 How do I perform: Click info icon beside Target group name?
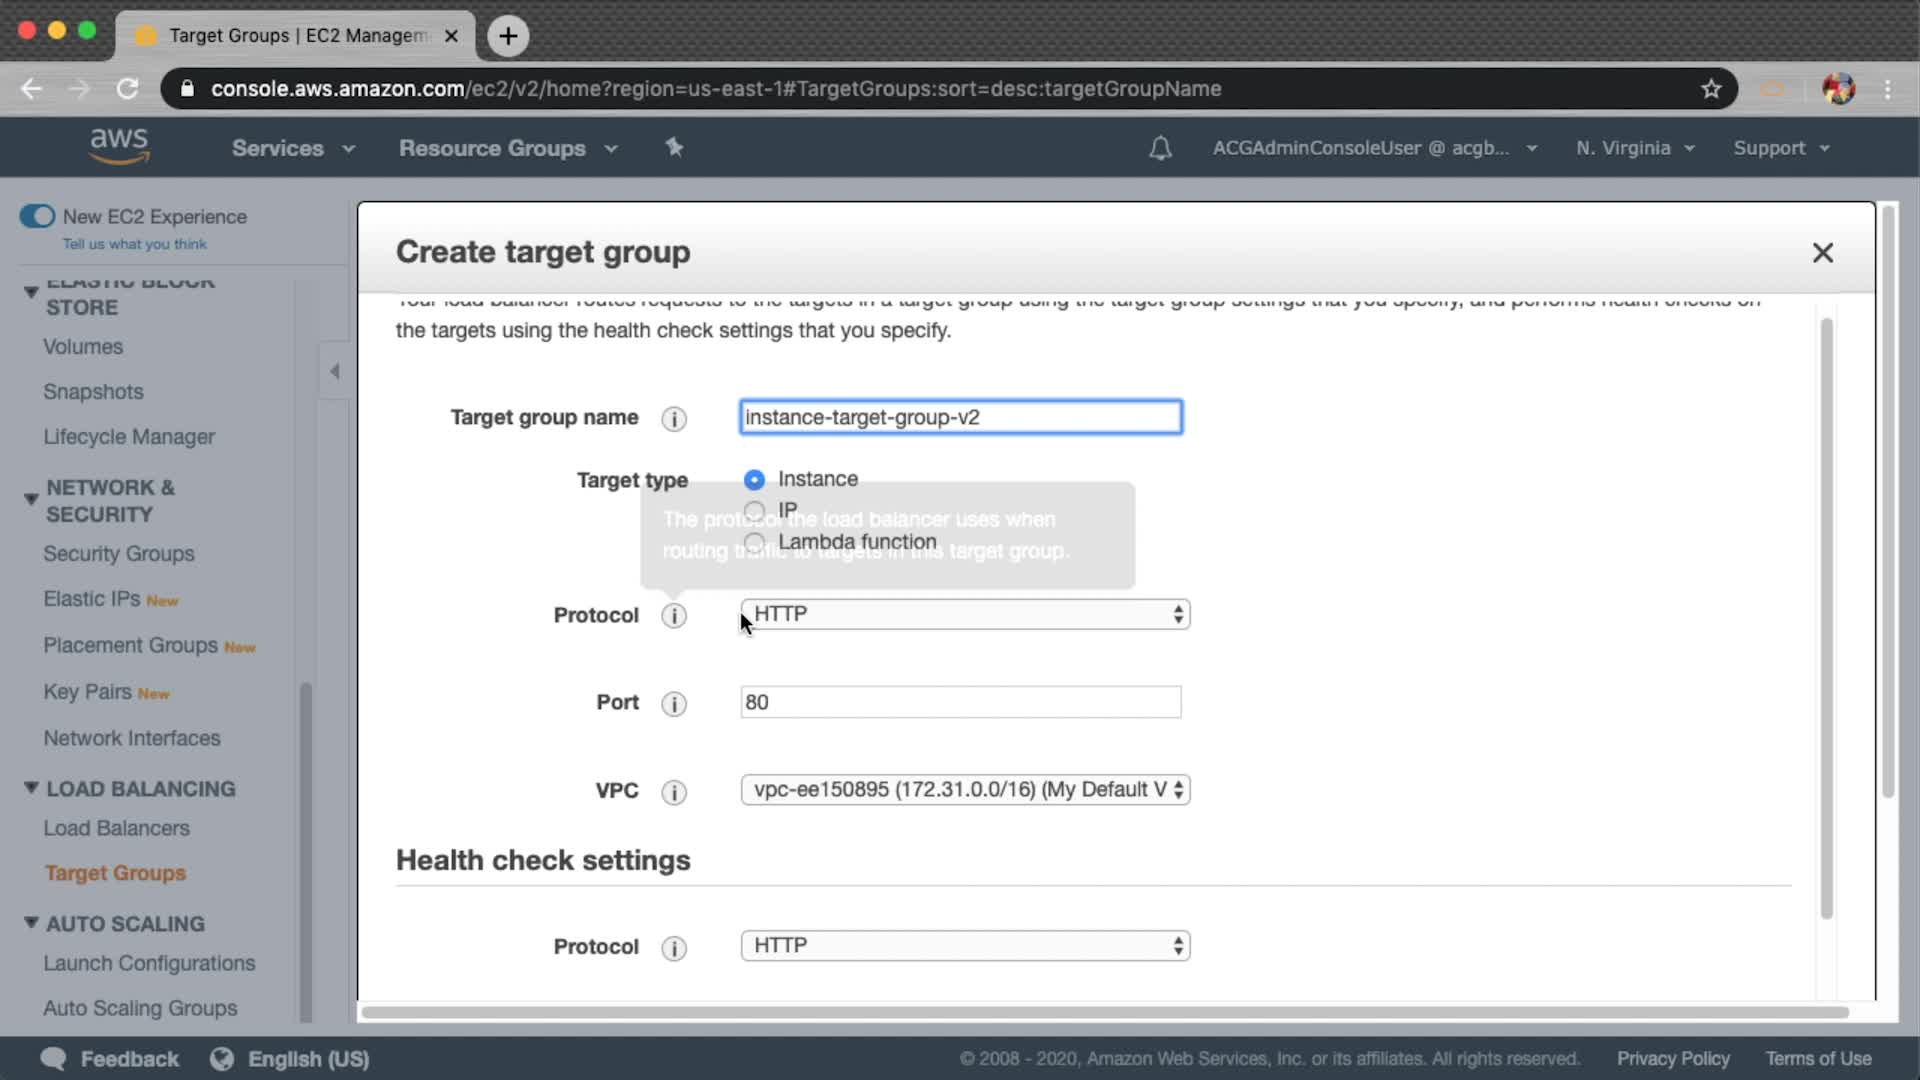[x=674, y=418]
